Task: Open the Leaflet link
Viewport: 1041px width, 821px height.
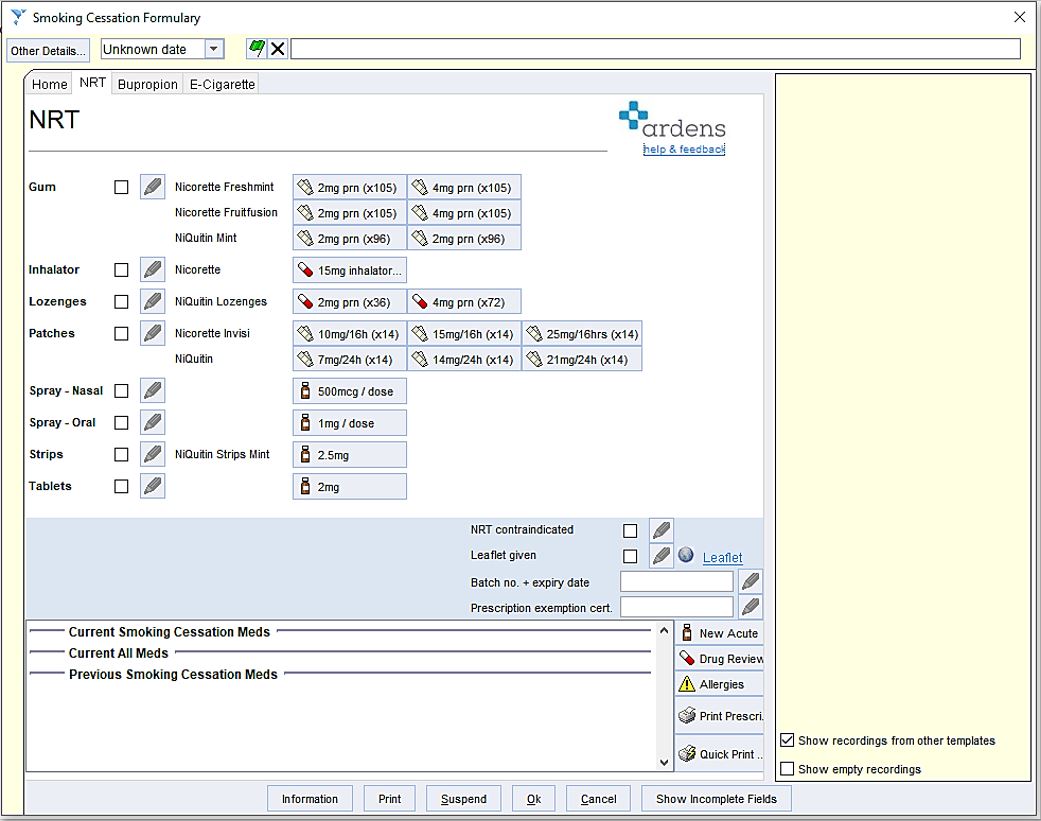Action: coord(722,558)
